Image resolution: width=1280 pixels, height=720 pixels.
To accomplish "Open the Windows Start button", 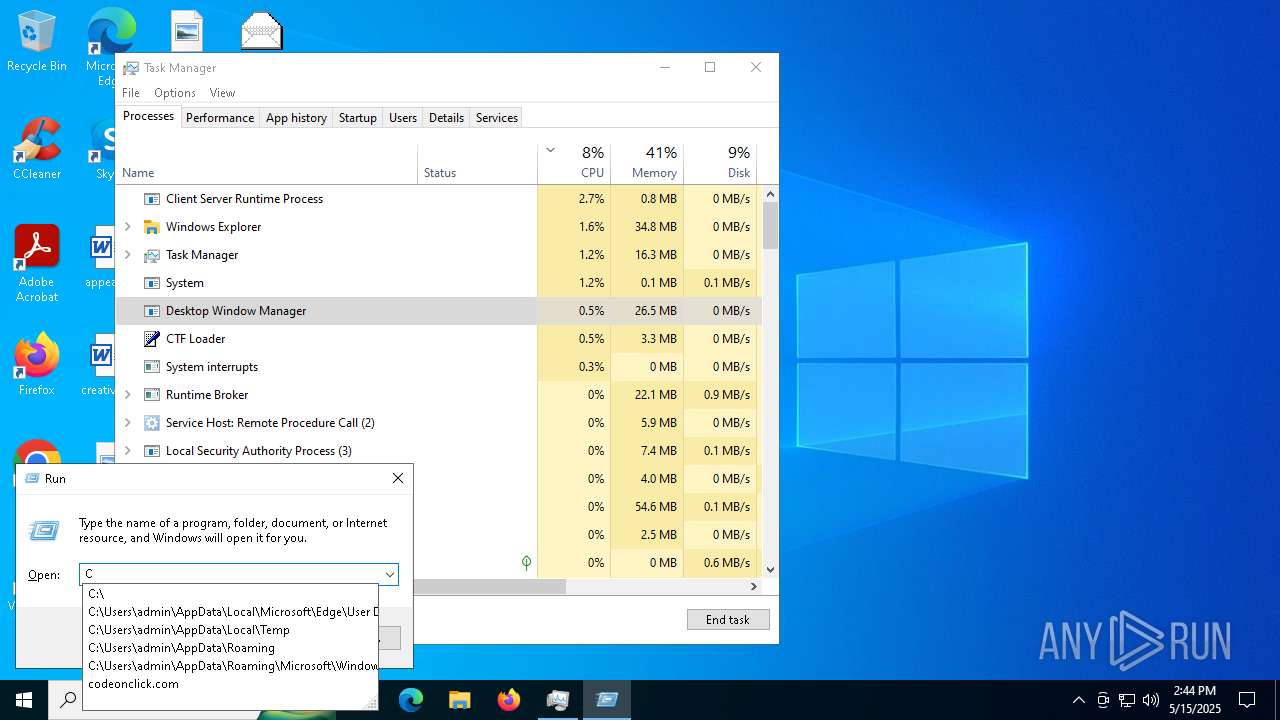I will point(24,700).
